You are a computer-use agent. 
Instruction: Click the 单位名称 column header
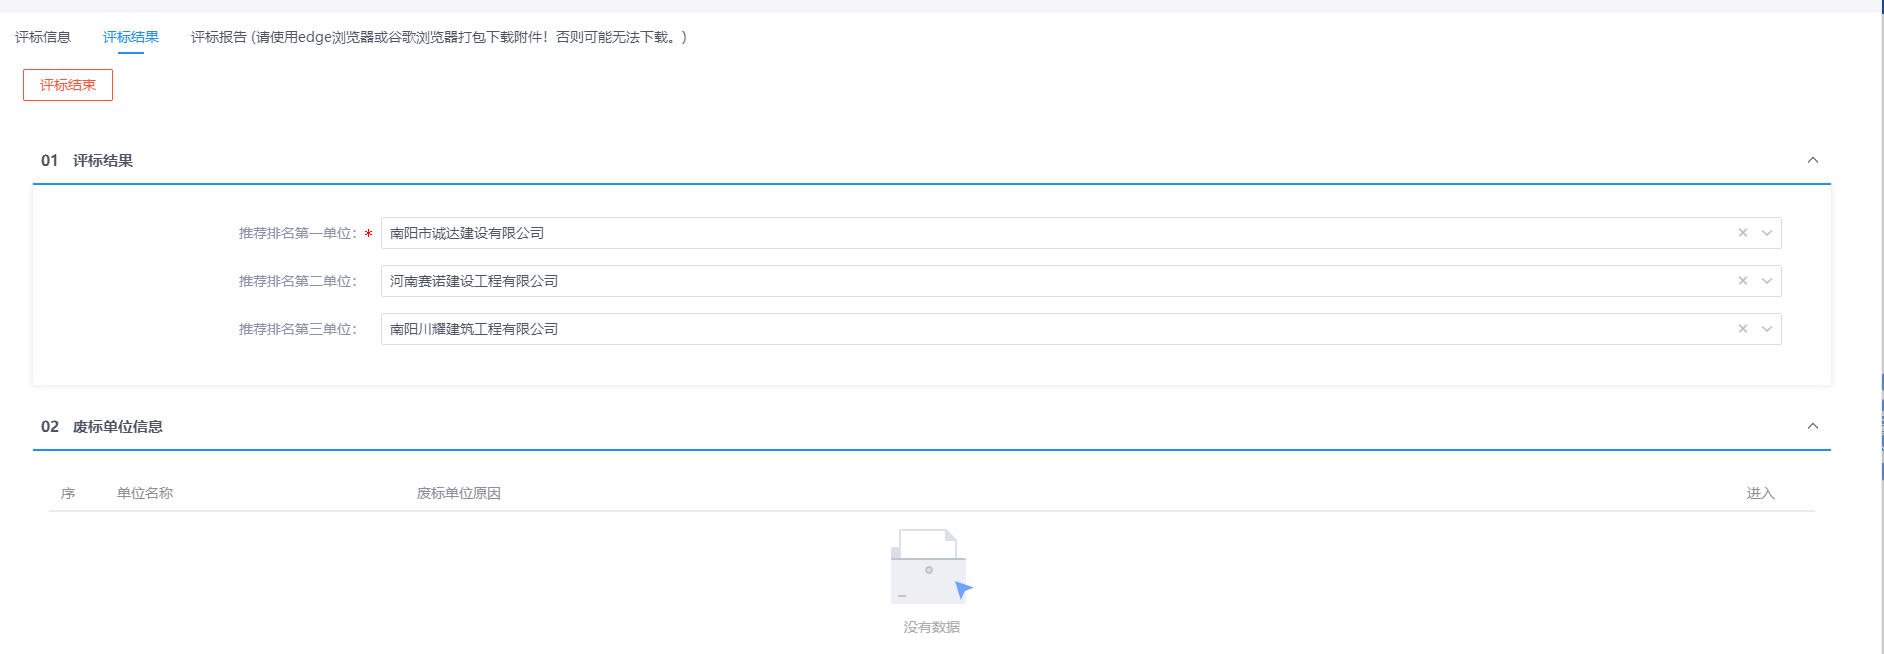145,493
